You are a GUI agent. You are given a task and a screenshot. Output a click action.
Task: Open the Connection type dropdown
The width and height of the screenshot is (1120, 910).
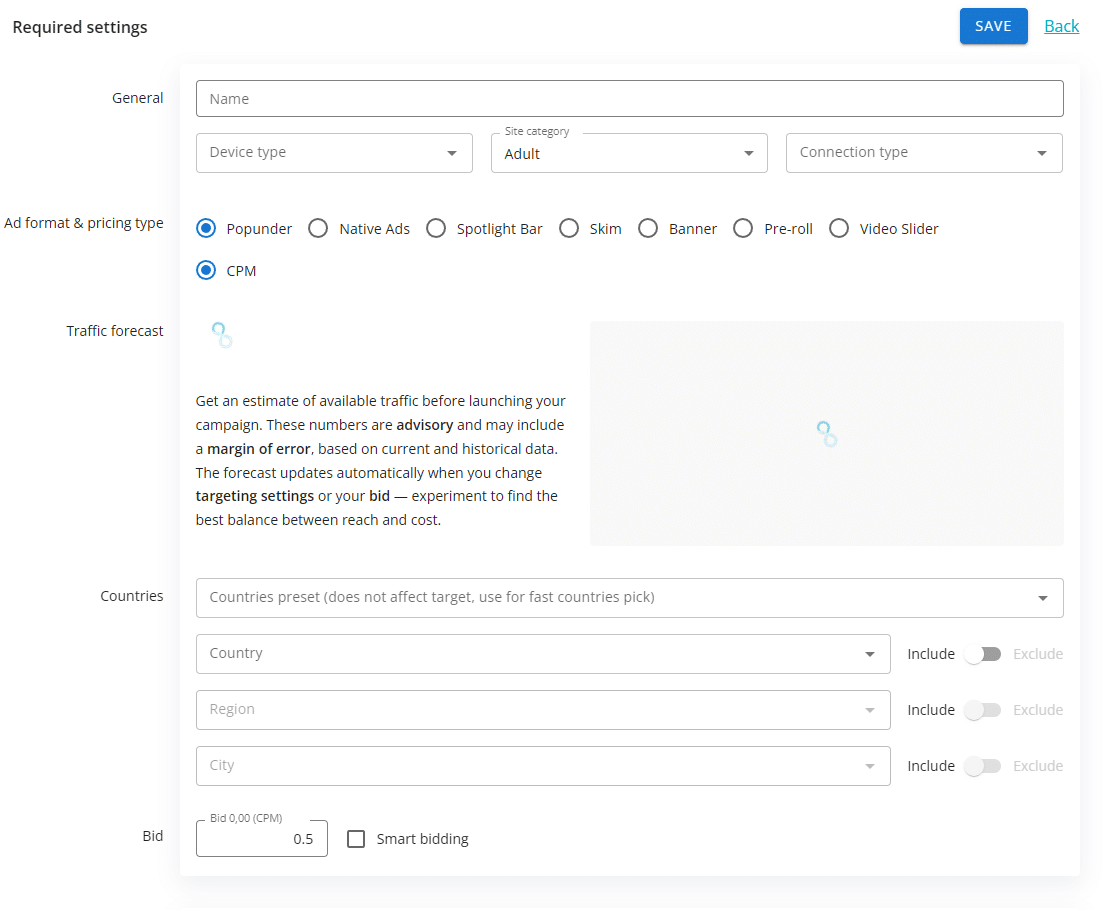click(x=924, y=153)
